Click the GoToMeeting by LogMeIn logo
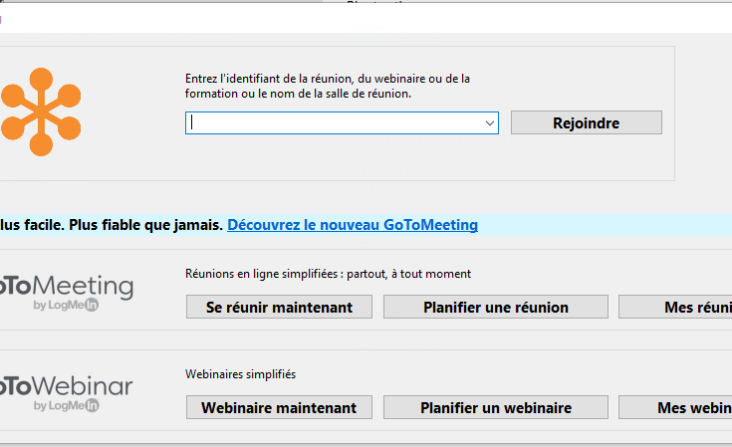This screenshot has height=447, width=732. [x=66, y=292]
